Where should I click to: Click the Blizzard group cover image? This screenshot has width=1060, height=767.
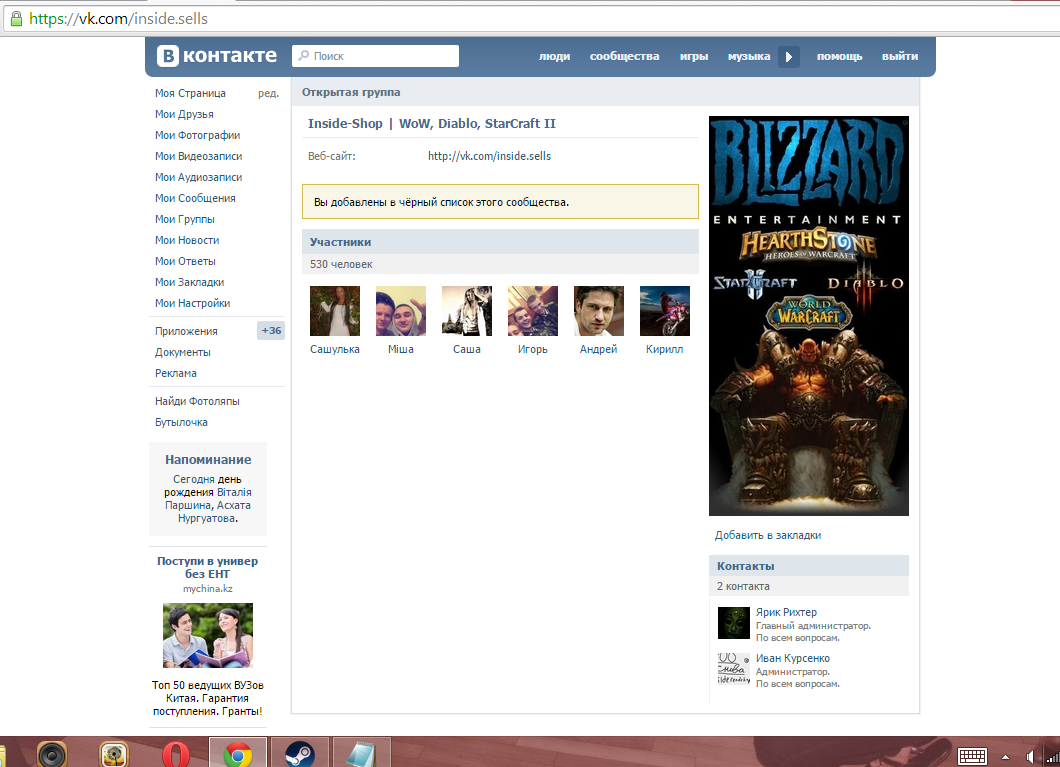[809, 316]
